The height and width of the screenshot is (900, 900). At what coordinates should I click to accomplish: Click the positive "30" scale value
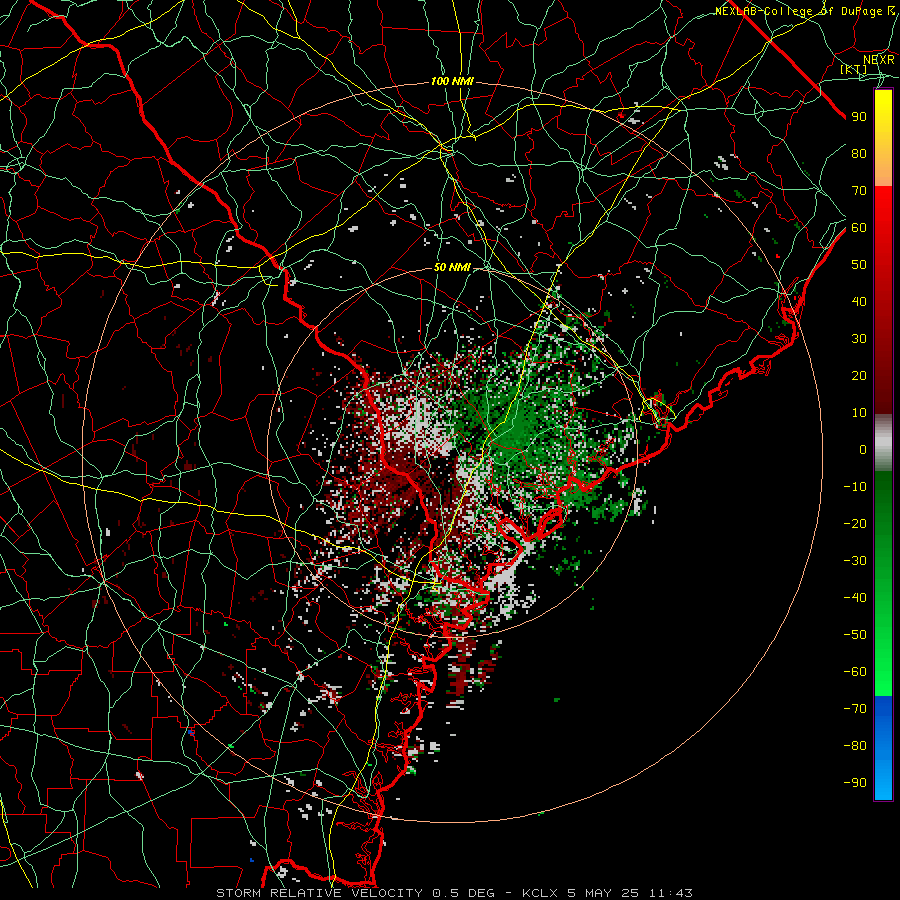pyautogui.click(x=859, y=339)
